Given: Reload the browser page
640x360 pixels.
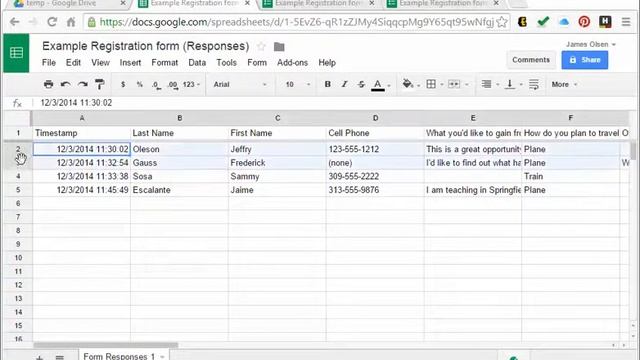Looking at the screenshot, I should tap(52, 22).
